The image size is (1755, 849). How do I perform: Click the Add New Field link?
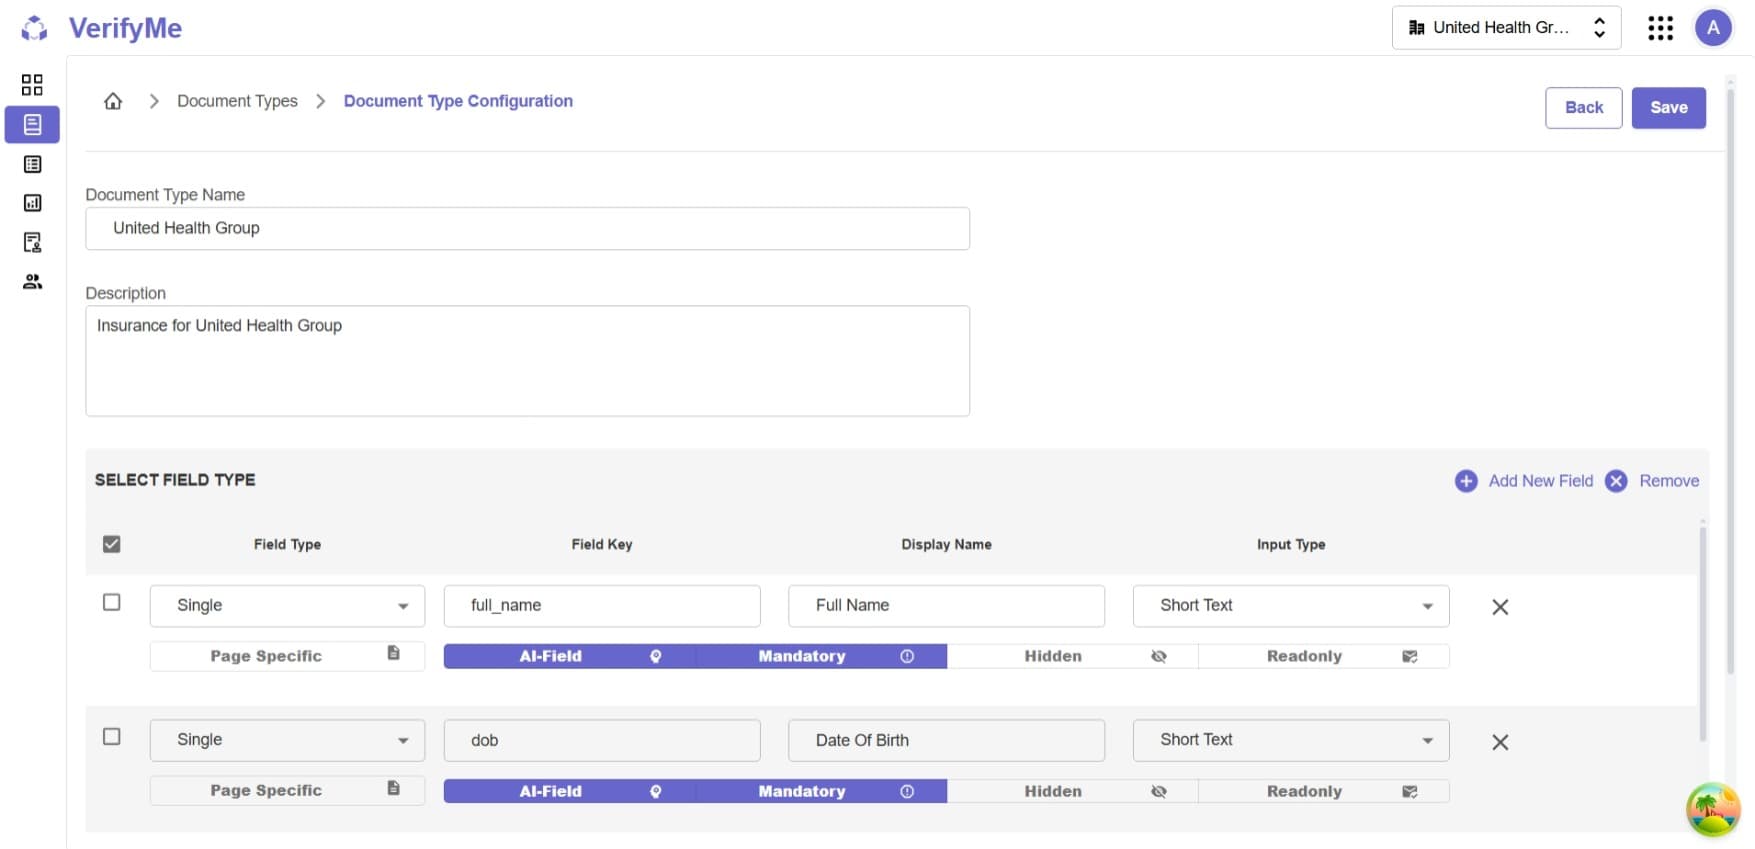tap(1540, 481)
